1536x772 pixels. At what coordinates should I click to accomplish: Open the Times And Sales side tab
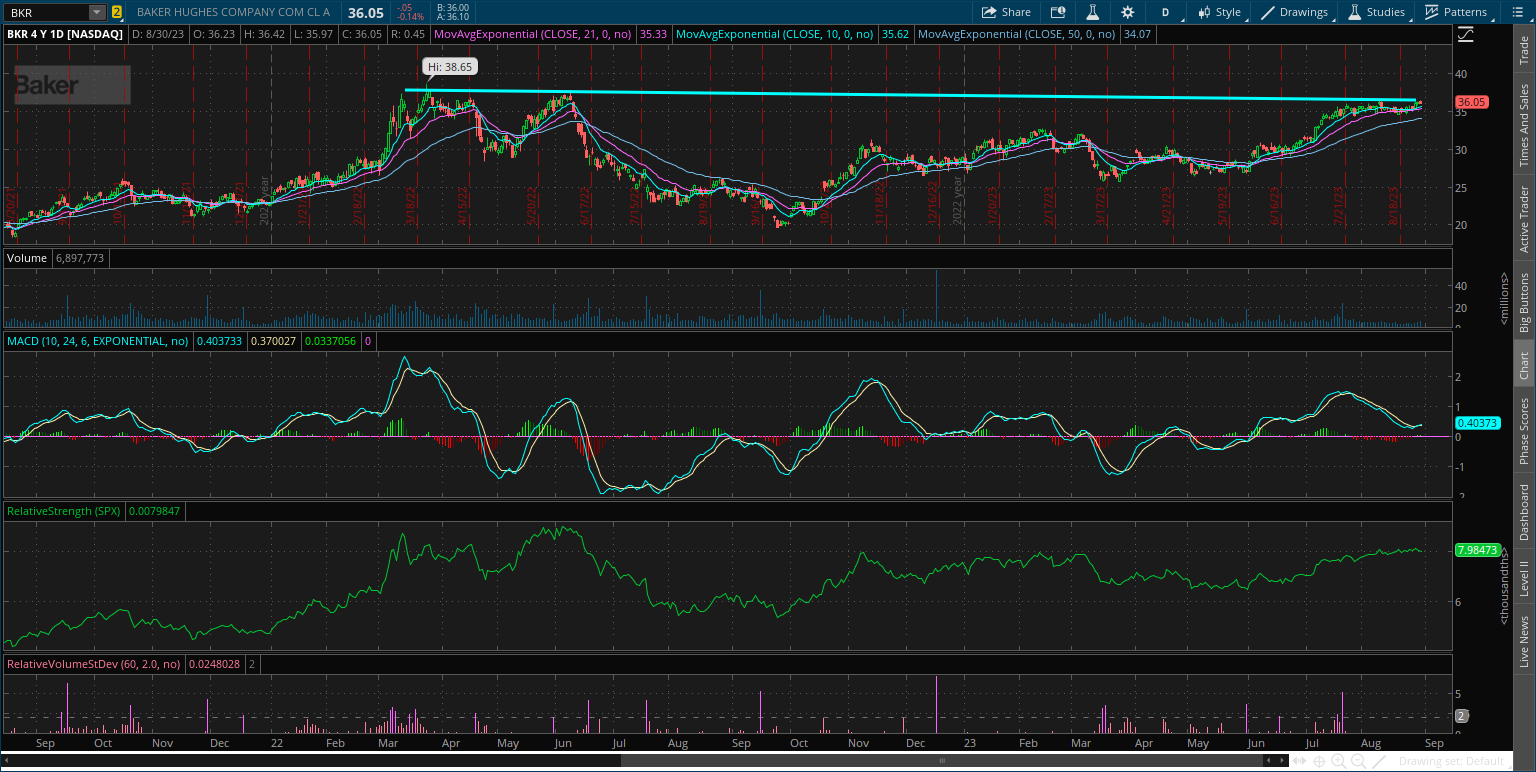(1524, 125)
